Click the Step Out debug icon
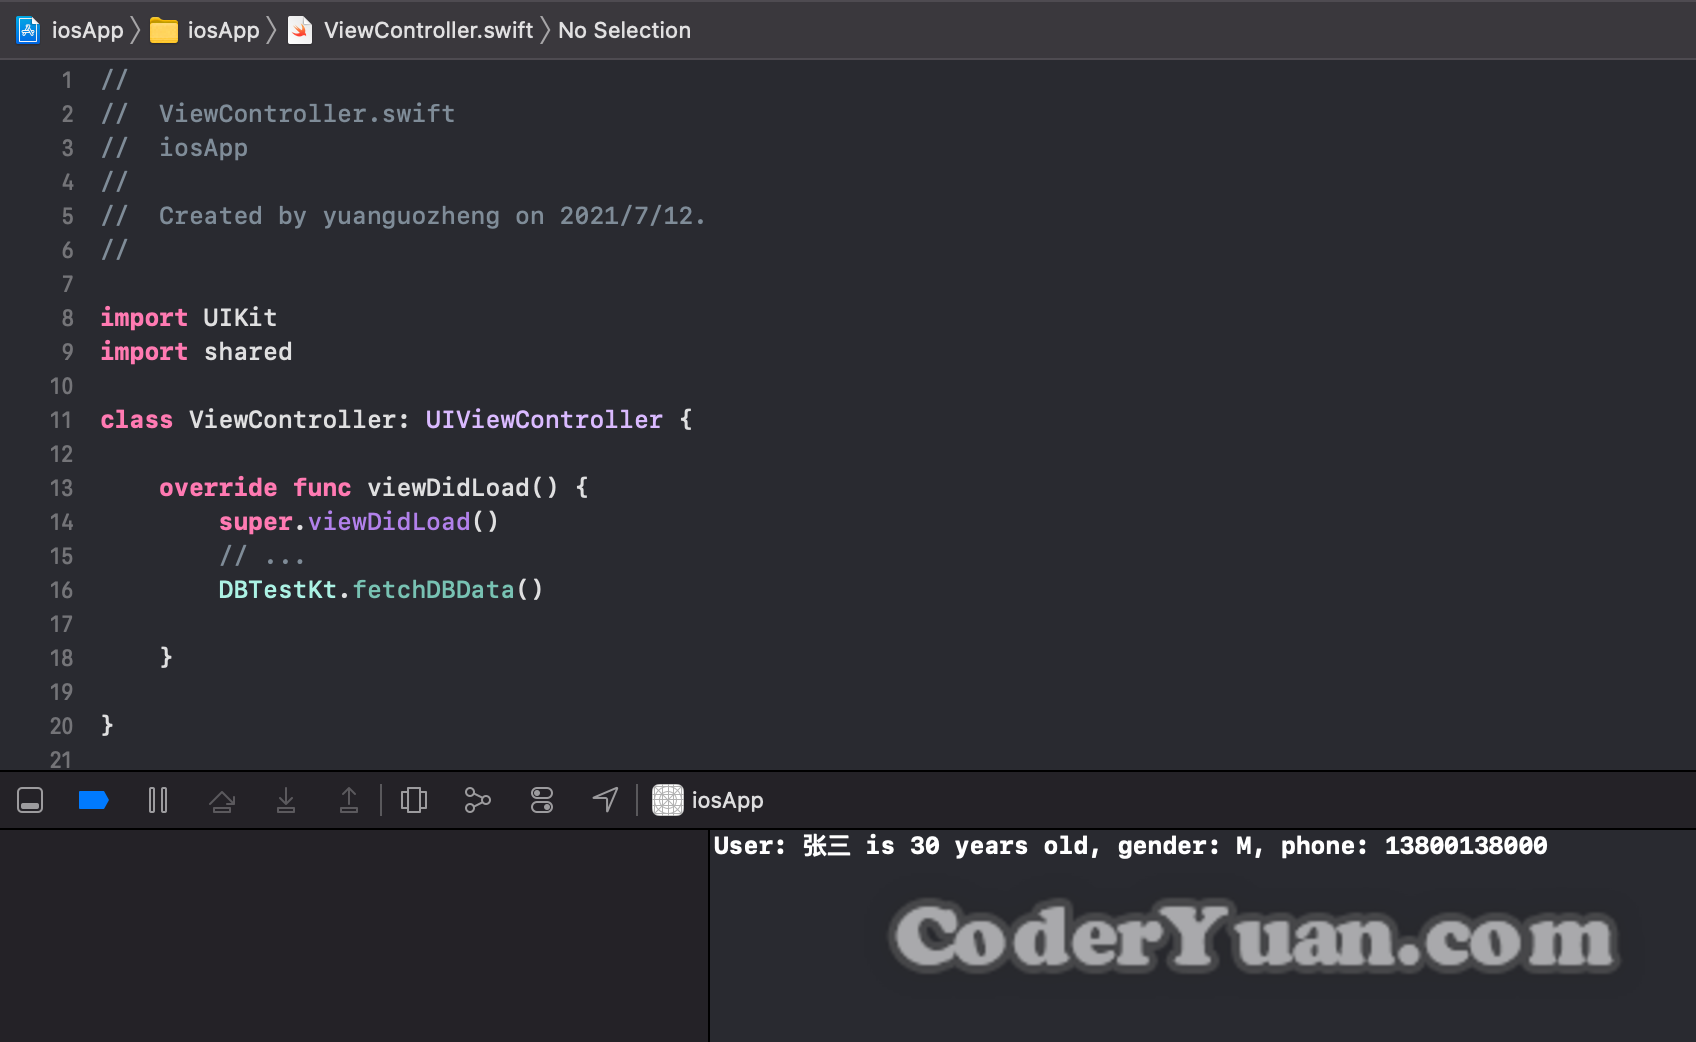This screenshot has height=1042, width=1696. coord(349,800)
